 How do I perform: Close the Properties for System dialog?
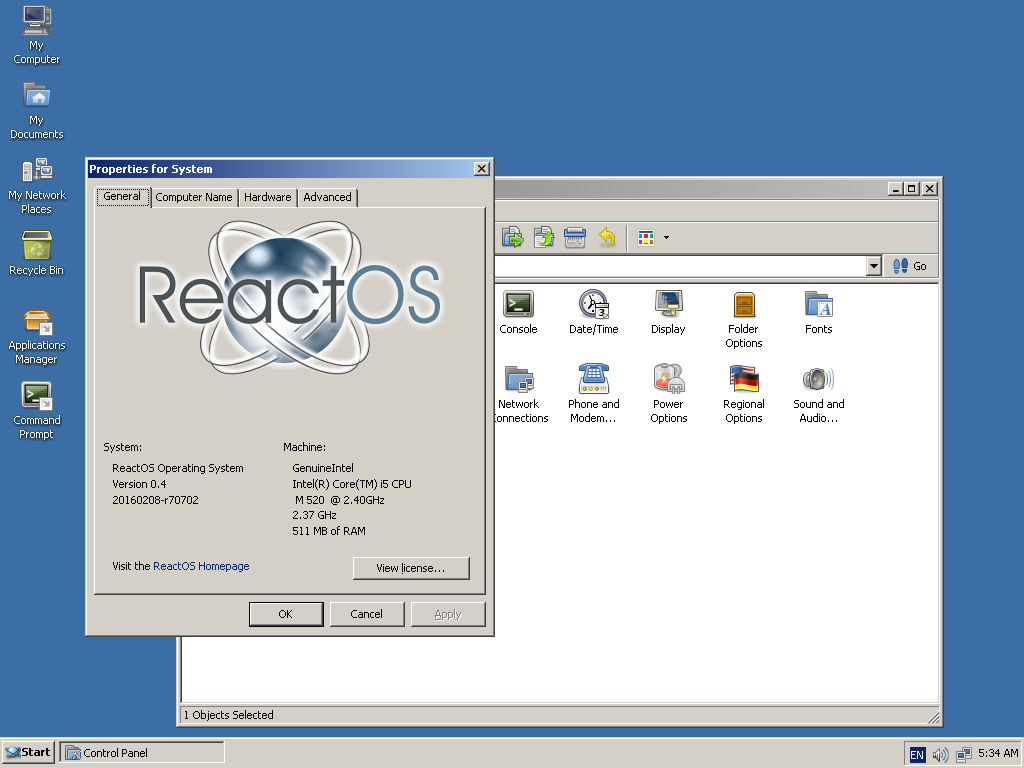[x=481, y=168]
